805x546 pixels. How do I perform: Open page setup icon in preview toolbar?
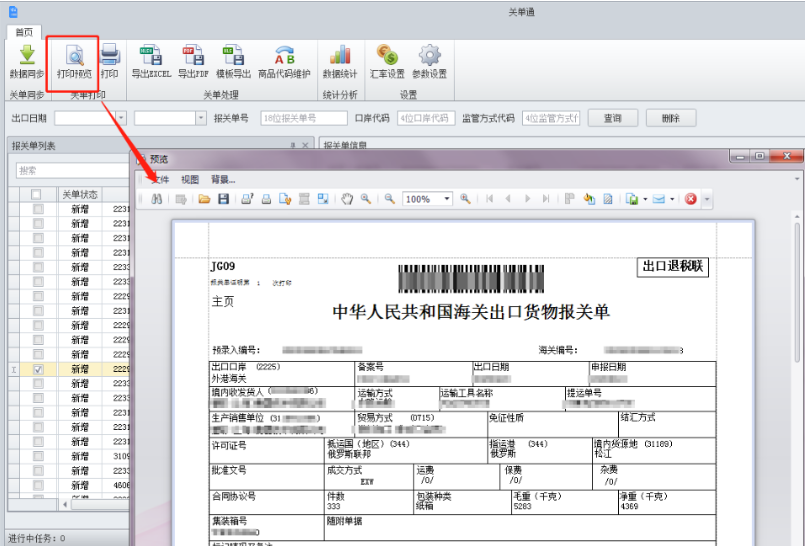(x=285, y=199)
